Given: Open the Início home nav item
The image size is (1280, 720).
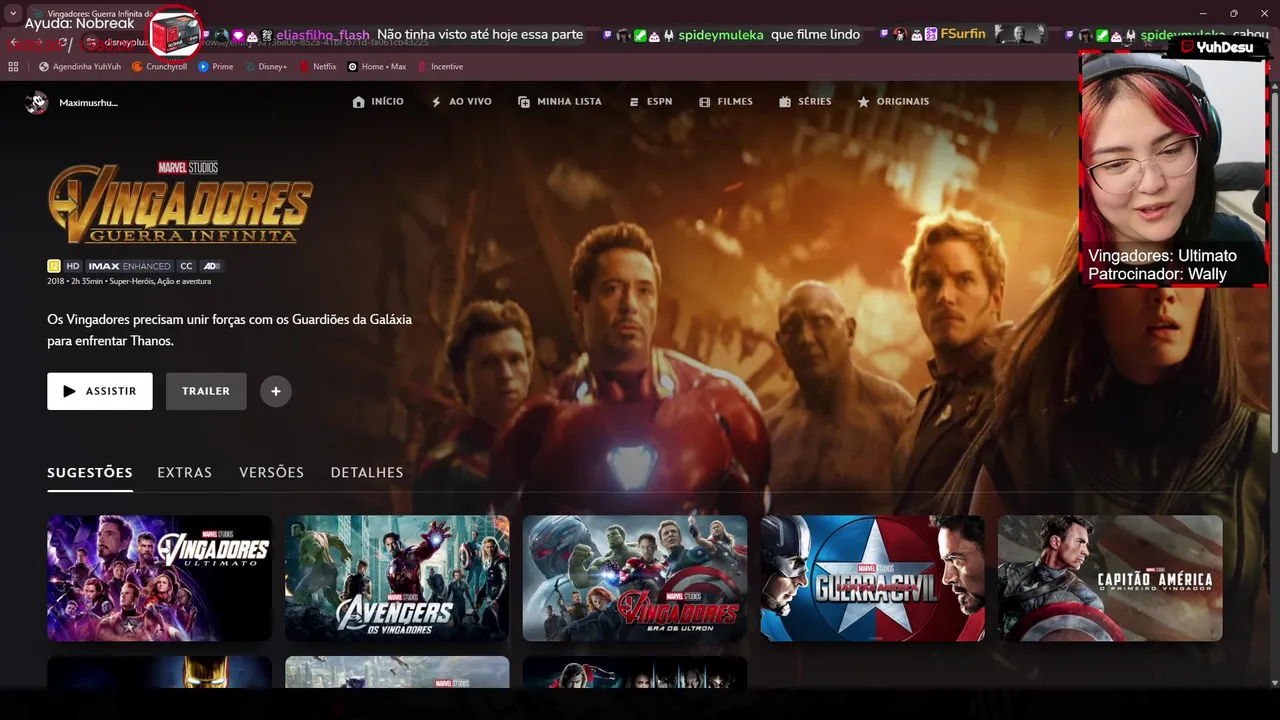Looking at the screenshot, I should 378,102.
